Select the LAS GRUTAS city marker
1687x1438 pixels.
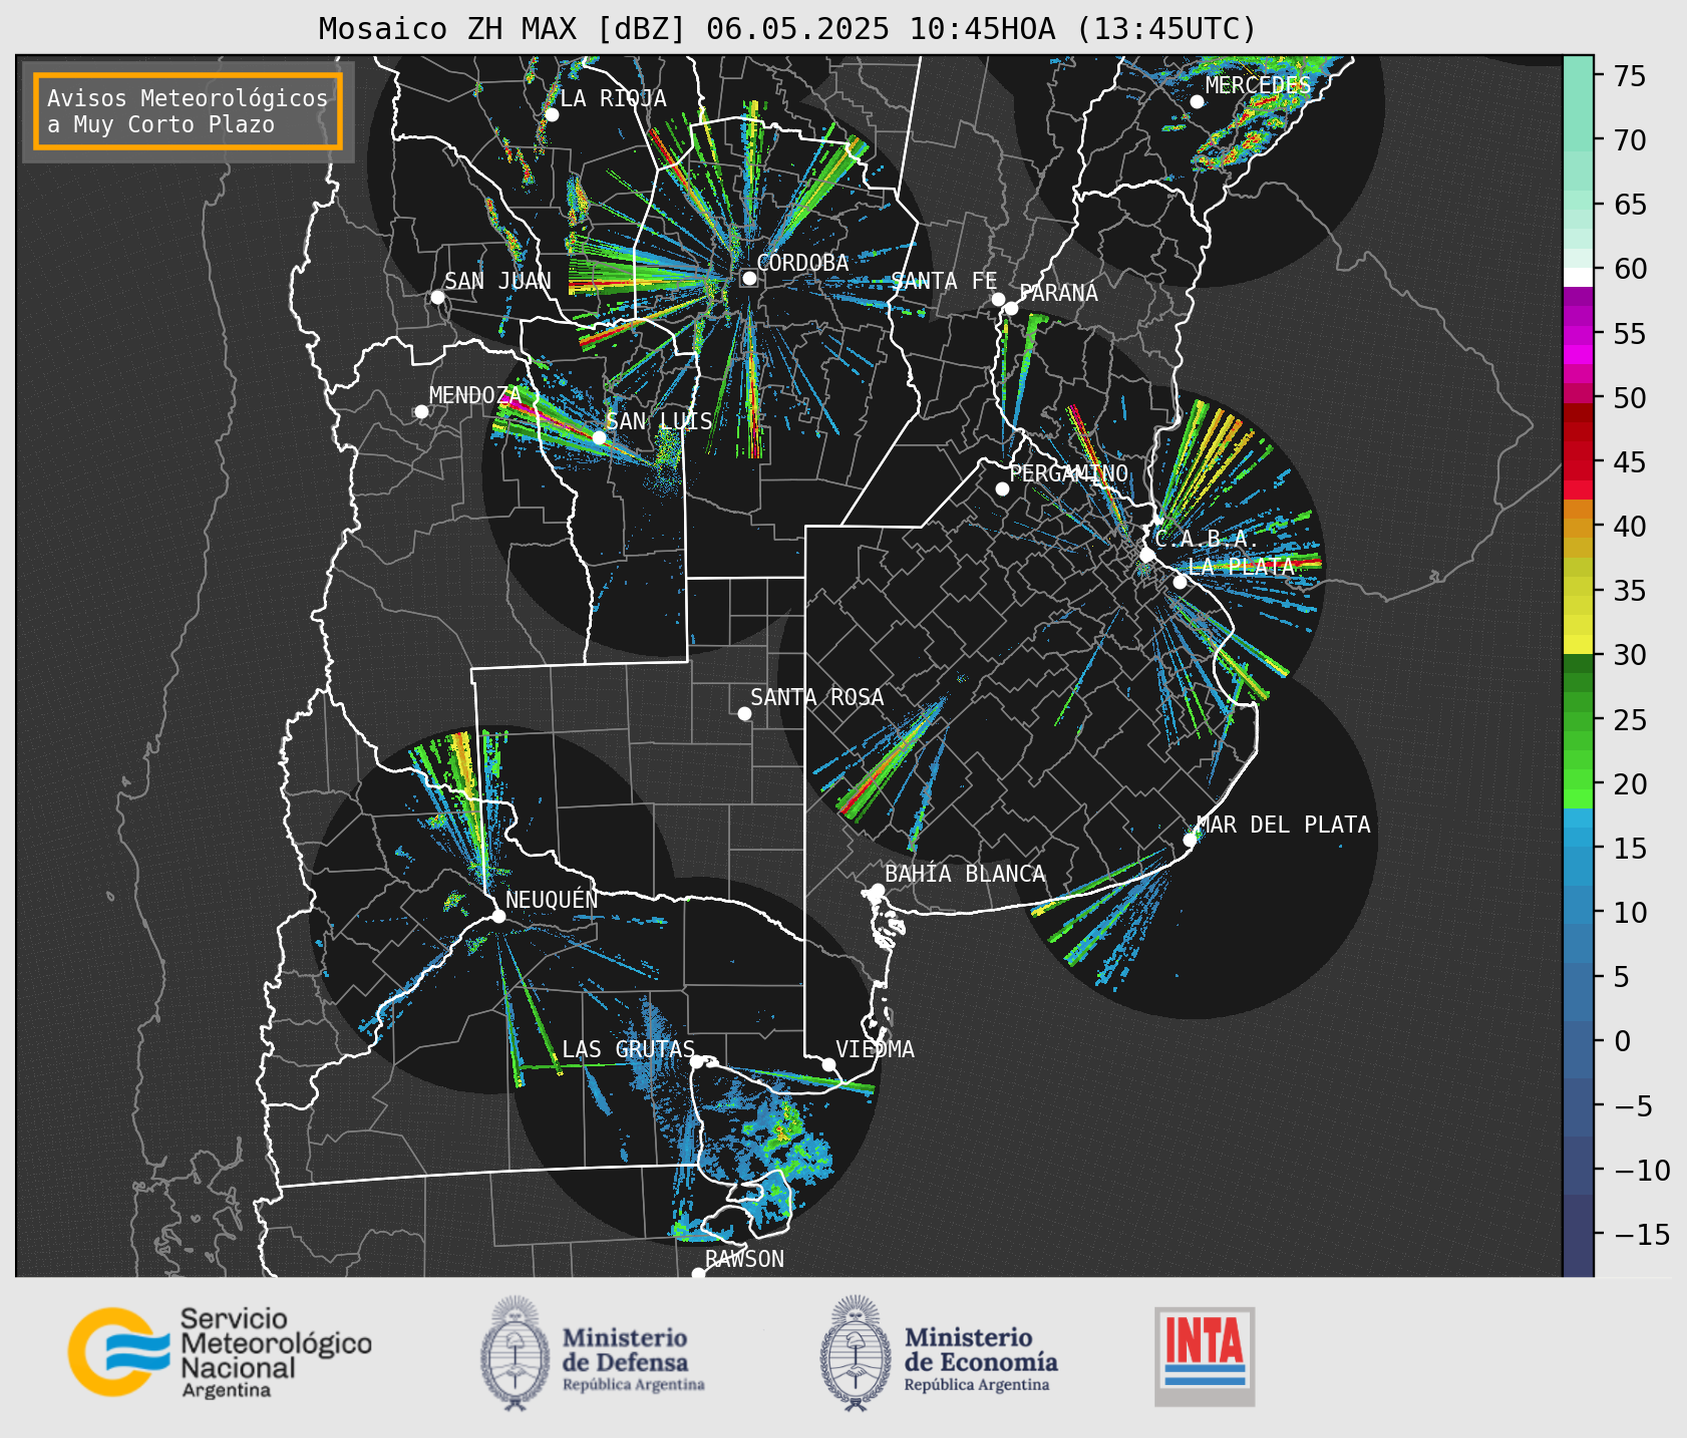[697, 1061]
